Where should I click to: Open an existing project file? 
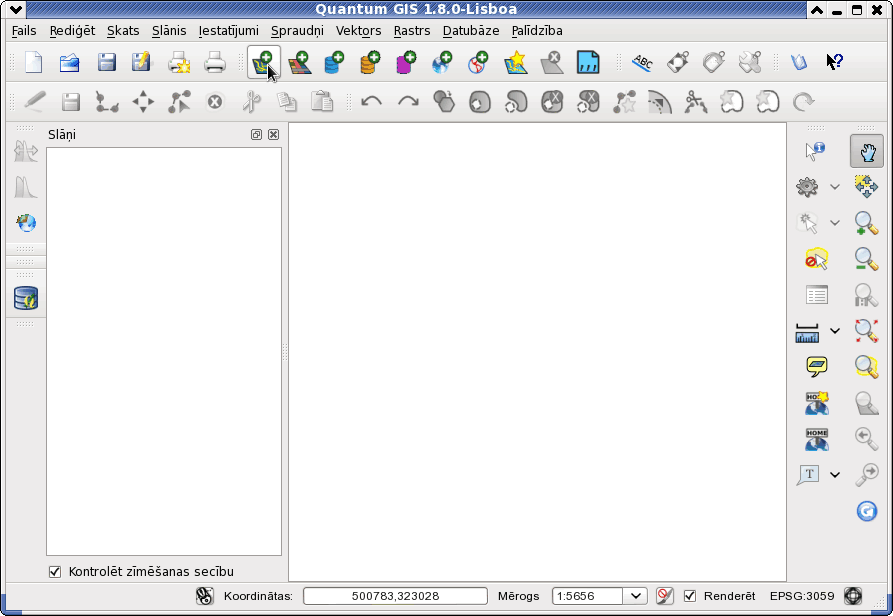pyautogui.click(x=69, y=62)
